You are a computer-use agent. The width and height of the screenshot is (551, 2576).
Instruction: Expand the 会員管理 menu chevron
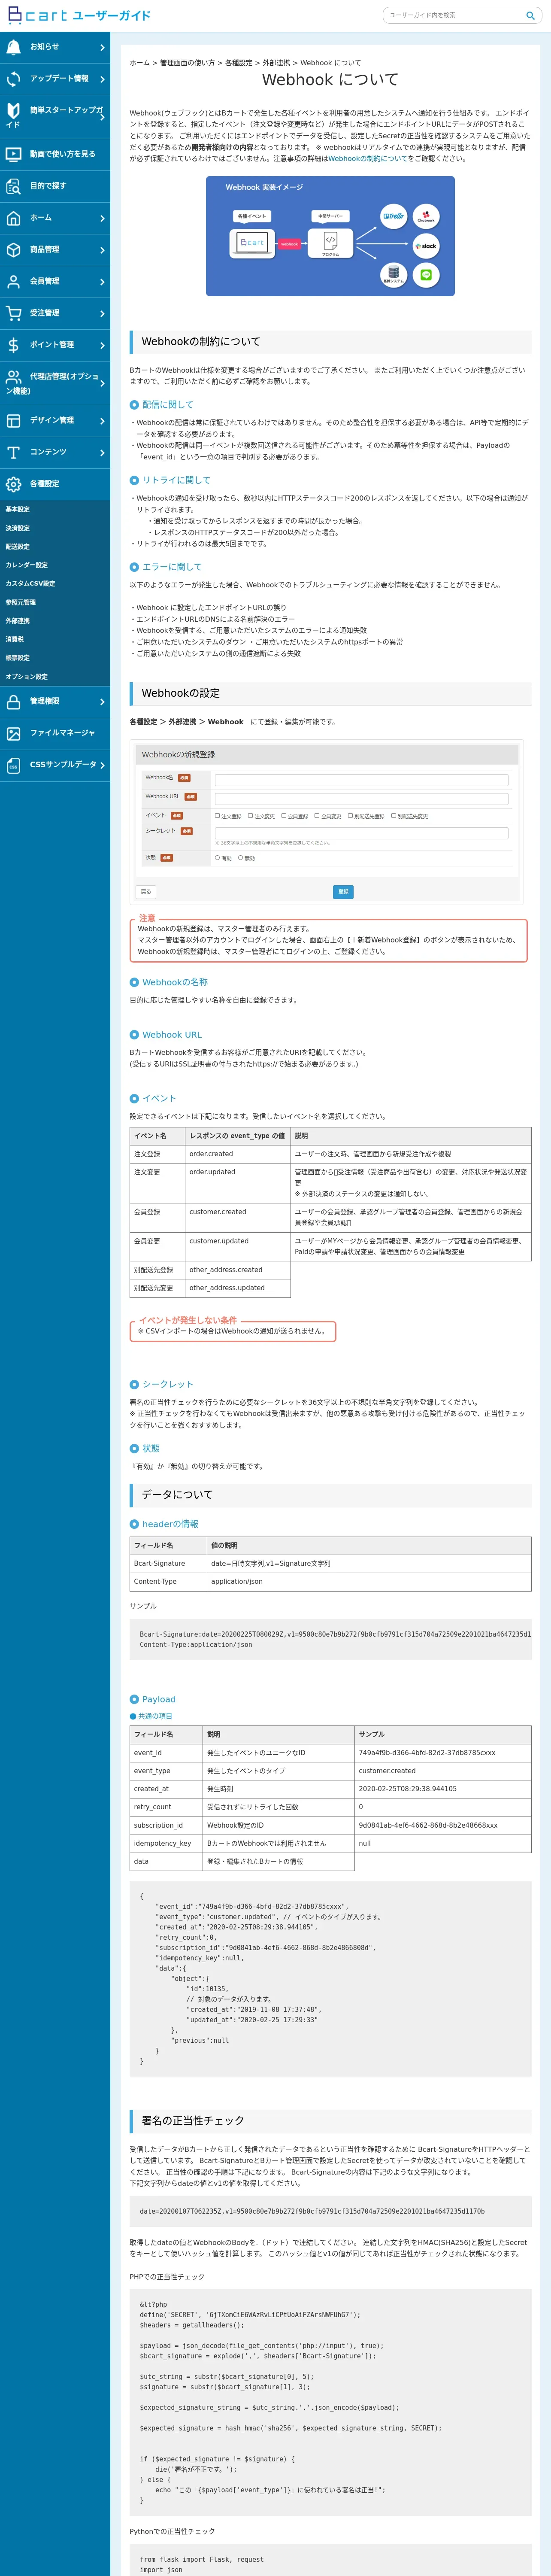pos(102,282)
